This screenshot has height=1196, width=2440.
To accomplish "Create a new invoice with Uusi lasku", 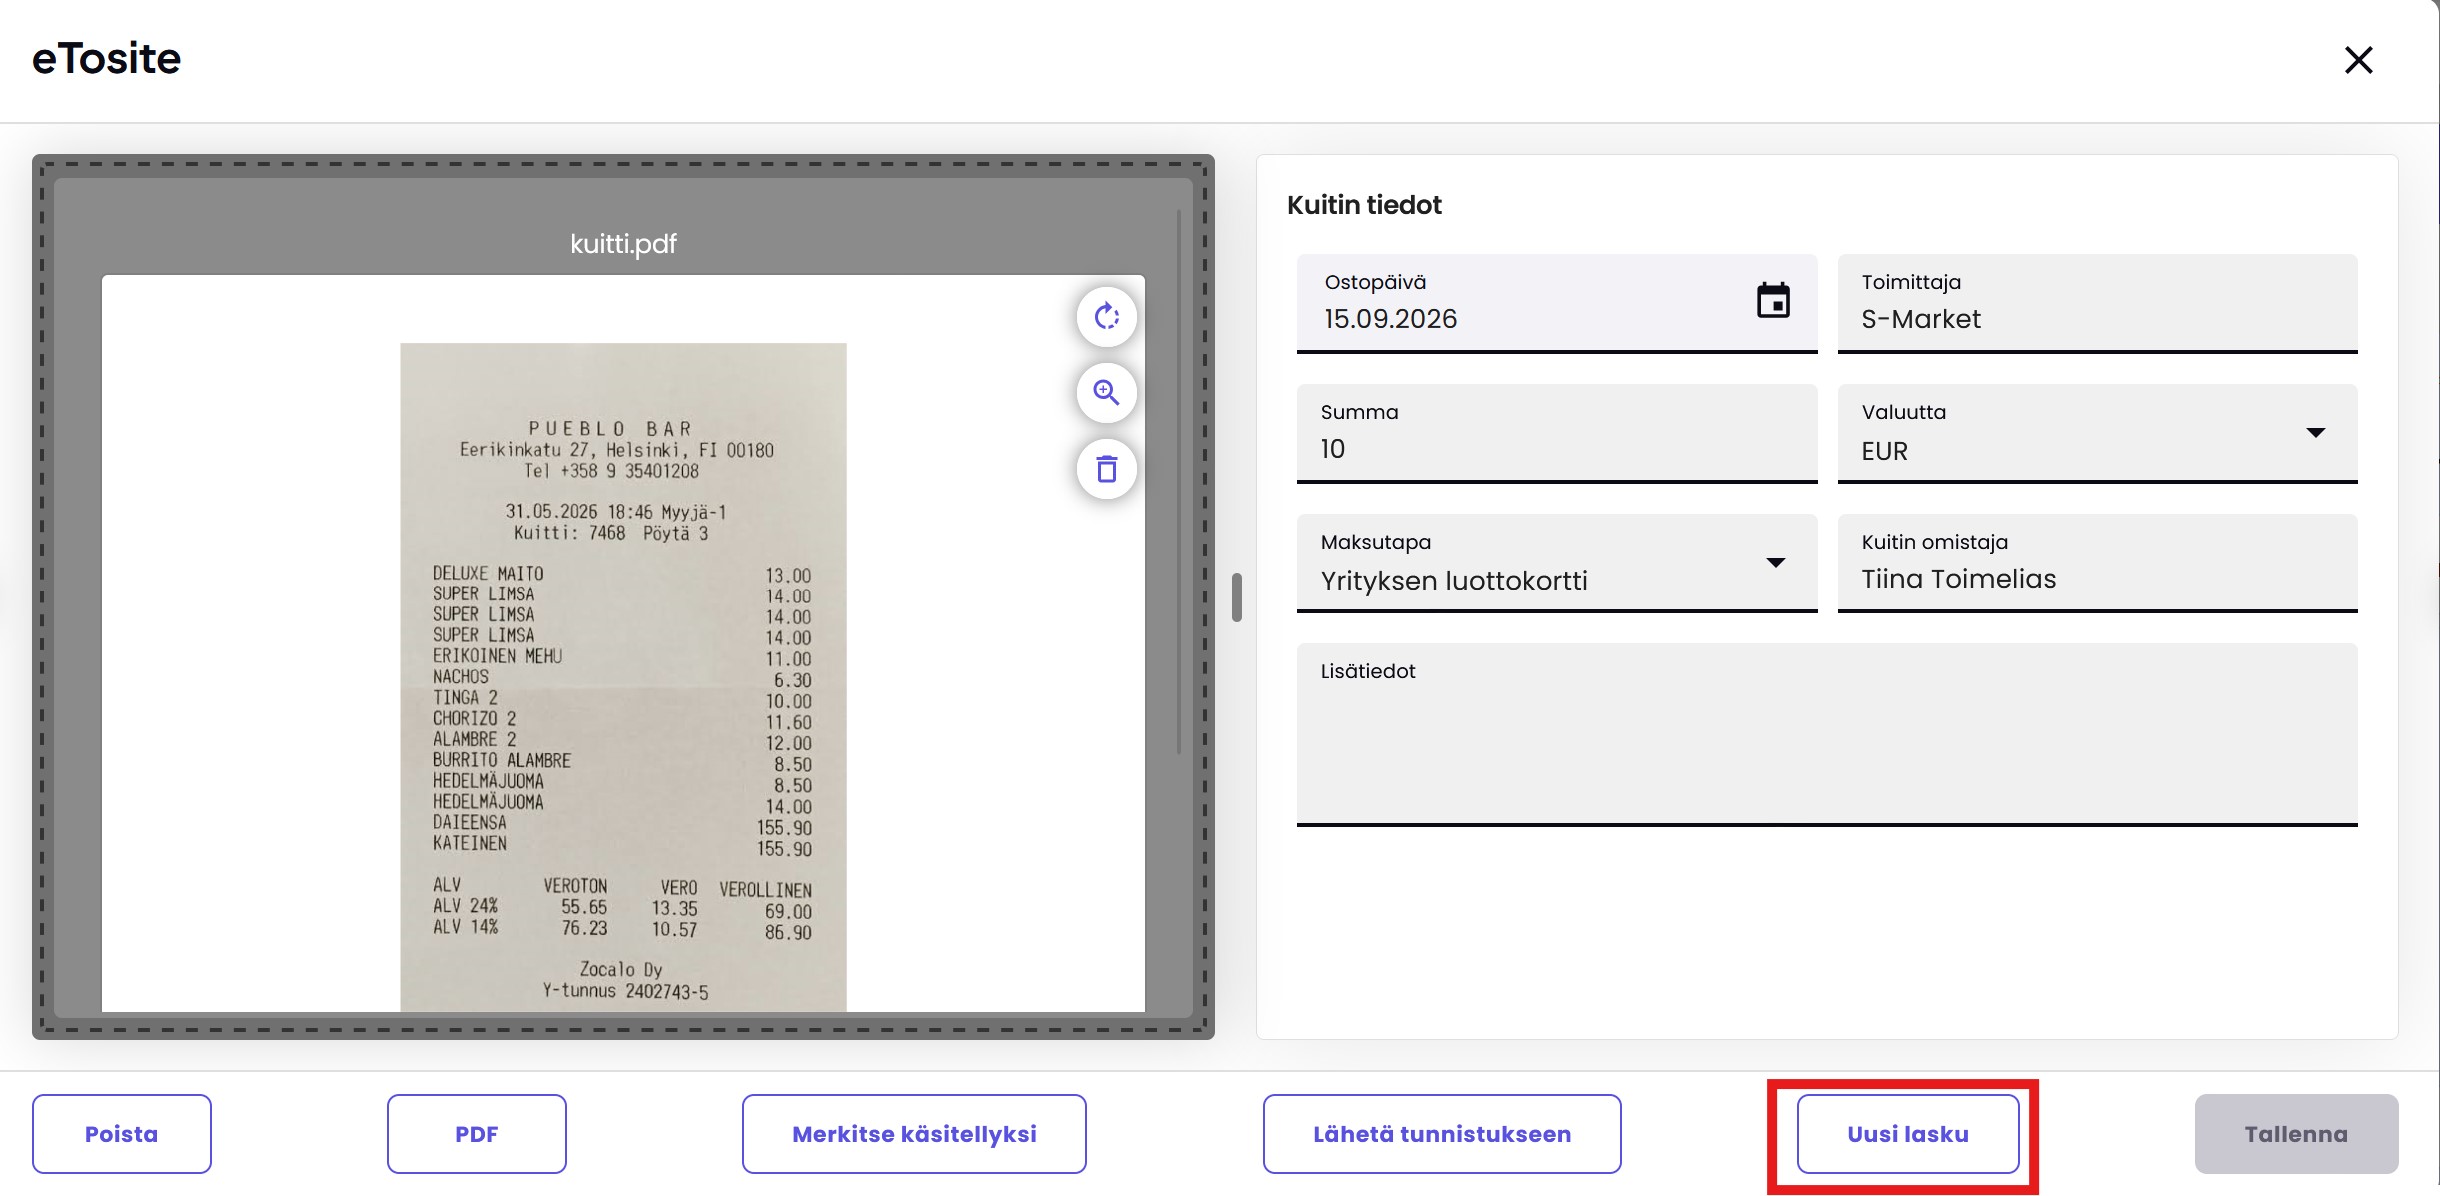I will (x=1908, y=1134).
